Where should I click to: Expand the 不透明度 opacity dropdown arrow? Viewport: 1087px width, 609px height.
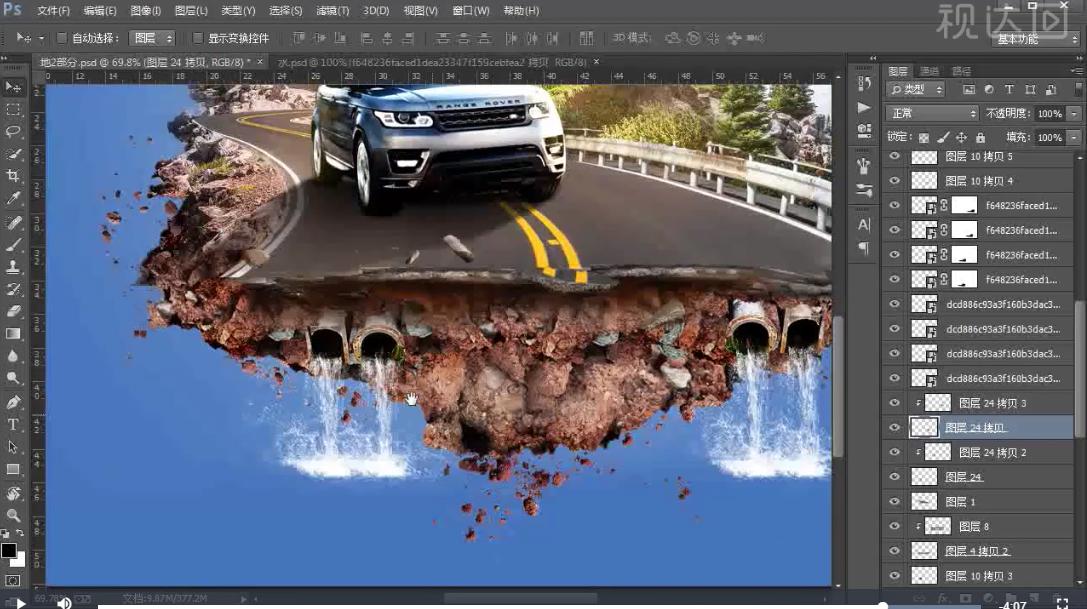pyautogui.click(x=1074, y=114)
